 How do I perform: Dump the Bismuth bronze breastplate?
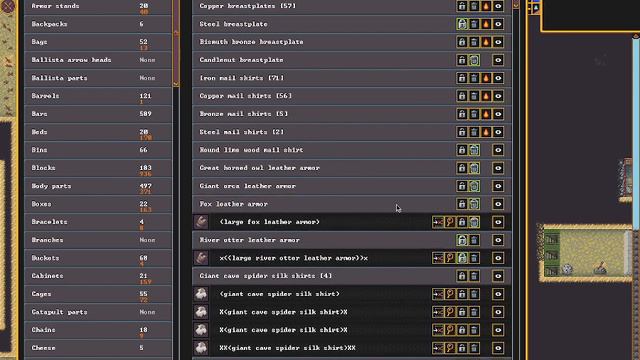(x=474, y=42)
